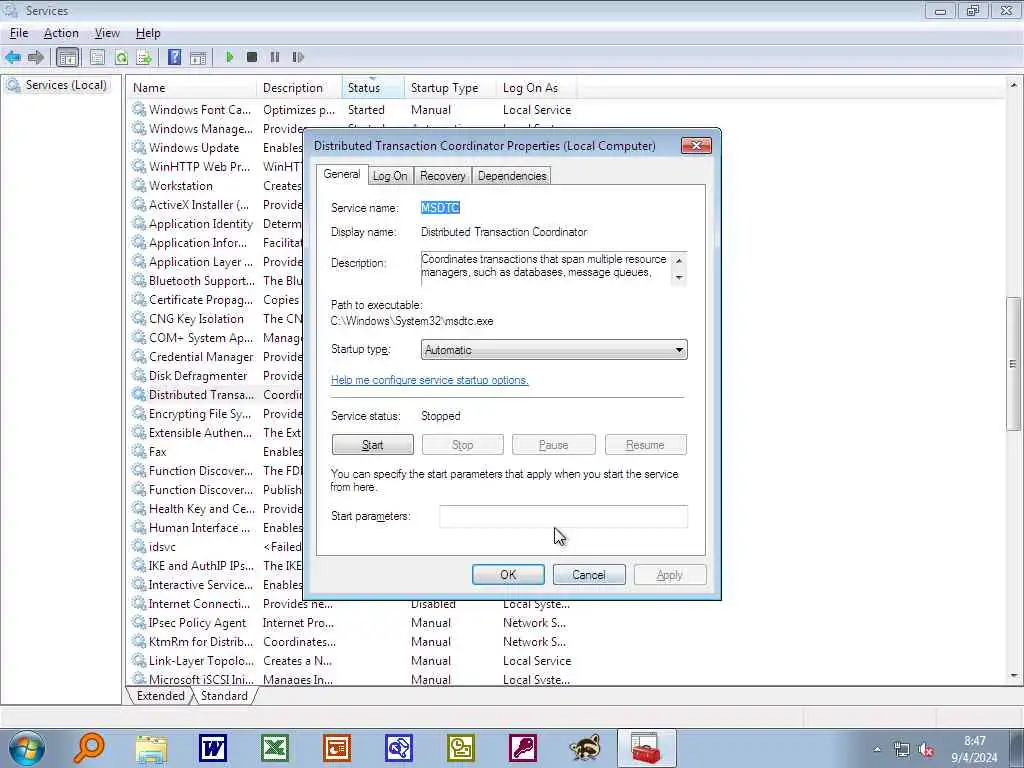The width and height of the screenshot is (1024, 768).
Task: Switch to the Recovery tab
Action: 443,176
